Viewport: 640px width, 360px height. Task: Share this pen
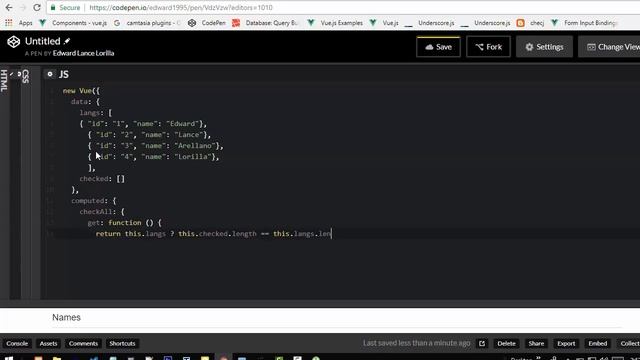(536, 344)
